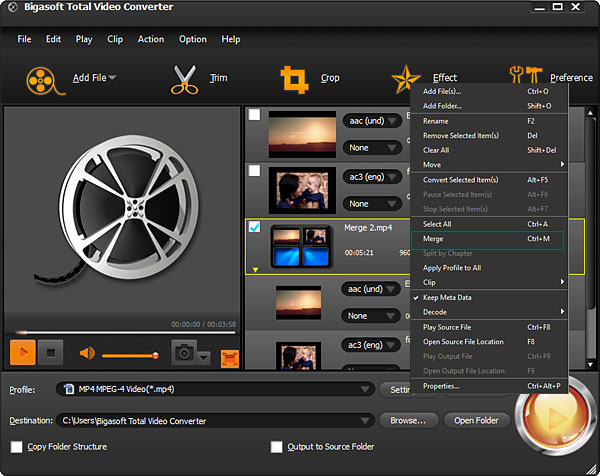Viewport: 600px width, 476px height.
Task: Check the mother and baby video checkbox
Action: [254, 170]
